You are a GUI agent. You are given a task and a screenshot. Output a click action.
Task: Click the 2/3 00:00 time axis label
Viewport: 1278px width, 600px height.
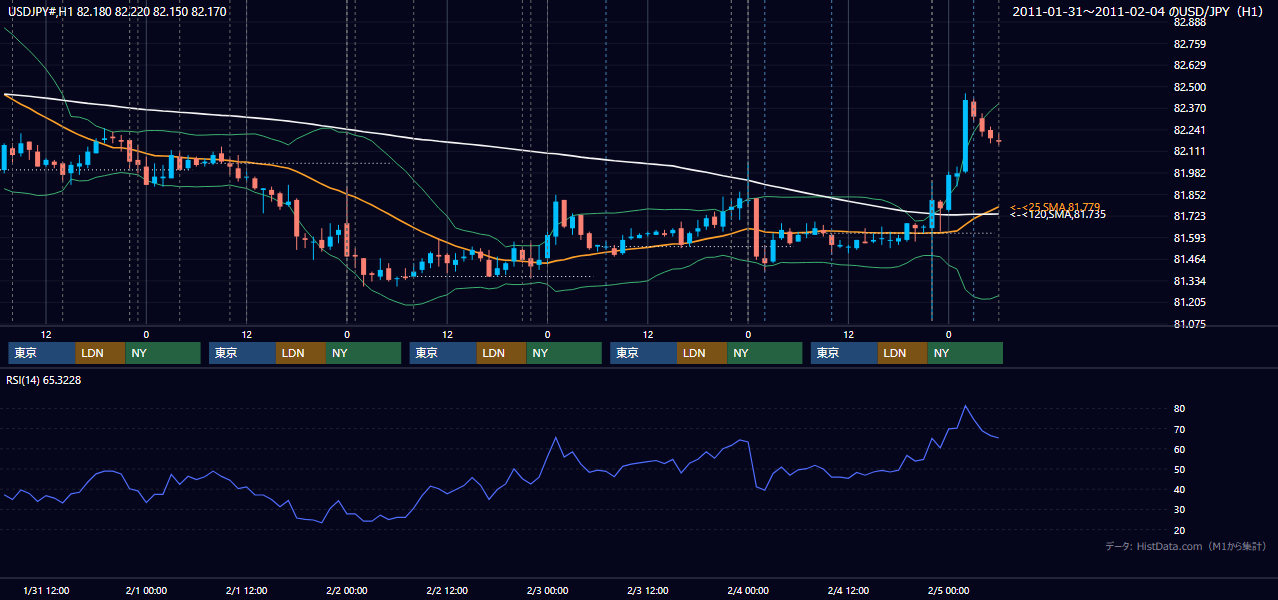(x=547, y=591)
